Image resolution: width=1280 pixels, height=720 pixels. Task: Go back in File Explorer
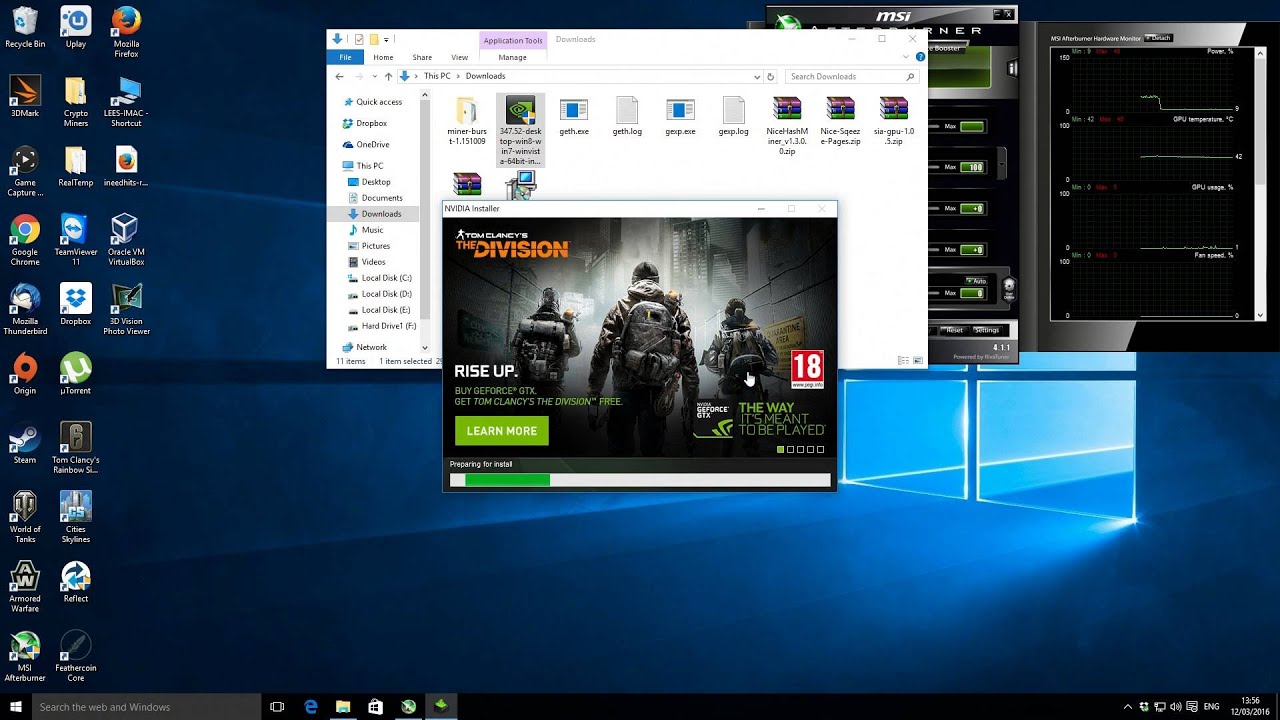pyautogui.click(x=340, y=76)
